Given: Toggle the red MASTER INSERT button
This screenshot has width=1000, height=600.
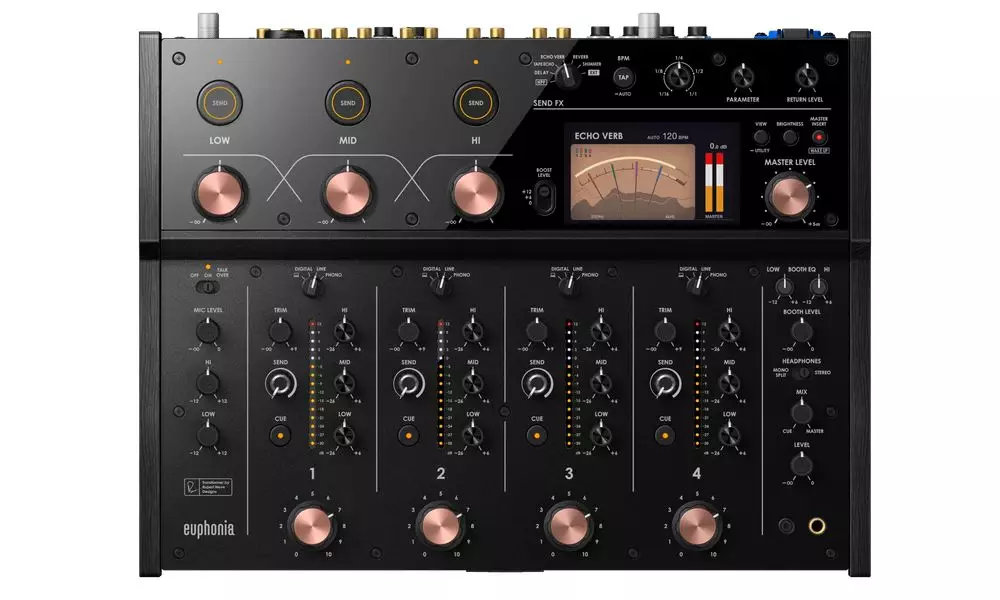Looking at the screenshot, I should coord(819,137).
